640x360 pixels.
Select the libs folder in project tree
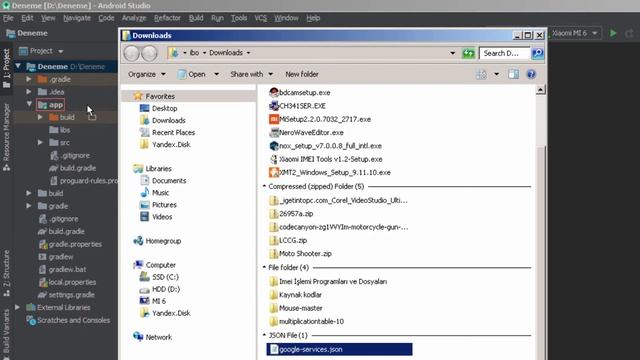click(60, 130)
